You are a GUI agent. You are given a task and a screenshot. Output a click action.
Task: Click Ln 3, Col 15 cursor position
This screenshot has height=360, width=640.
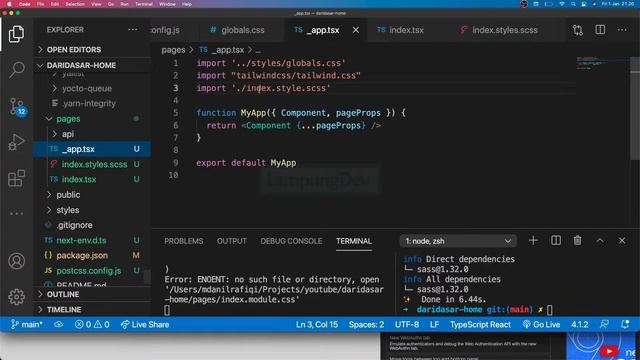[317, 324]
